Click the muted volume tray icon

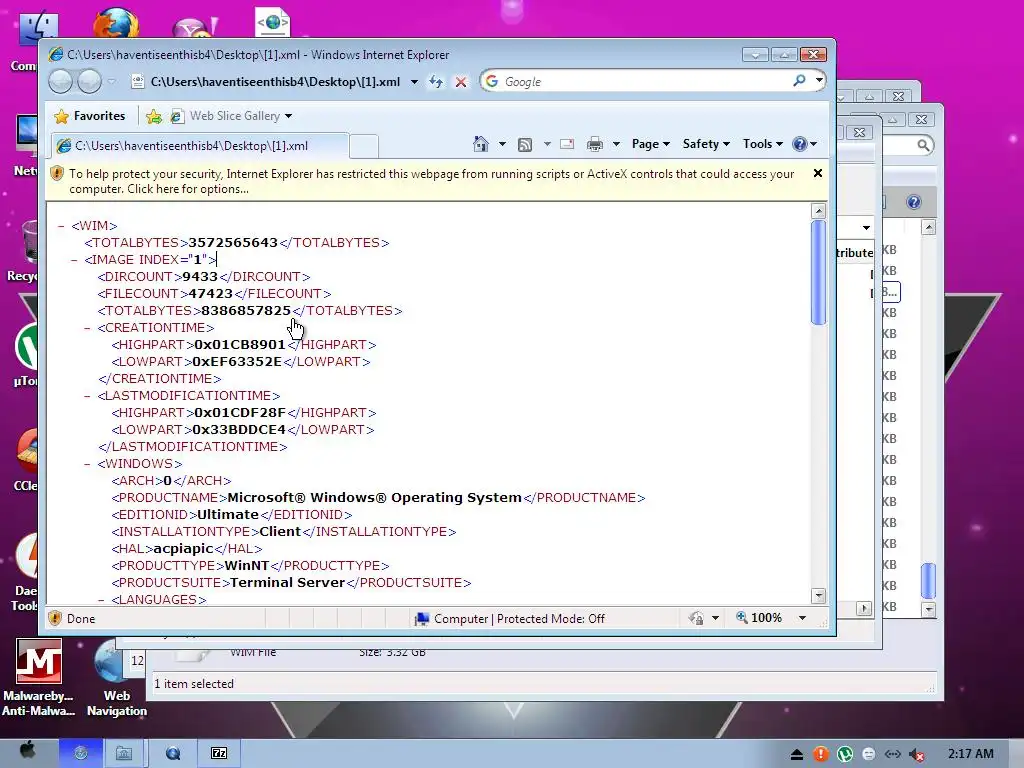coord(918,754)
